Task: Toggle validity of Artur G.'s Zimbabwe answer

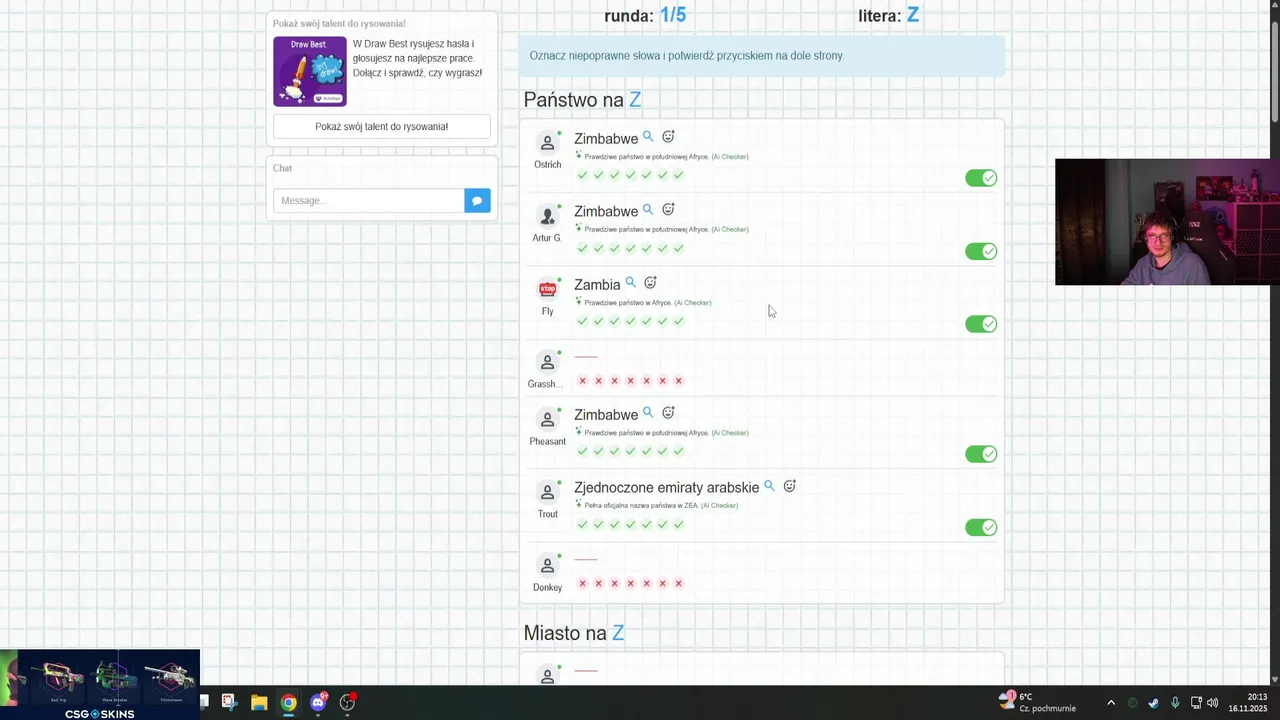Action: 981,251
